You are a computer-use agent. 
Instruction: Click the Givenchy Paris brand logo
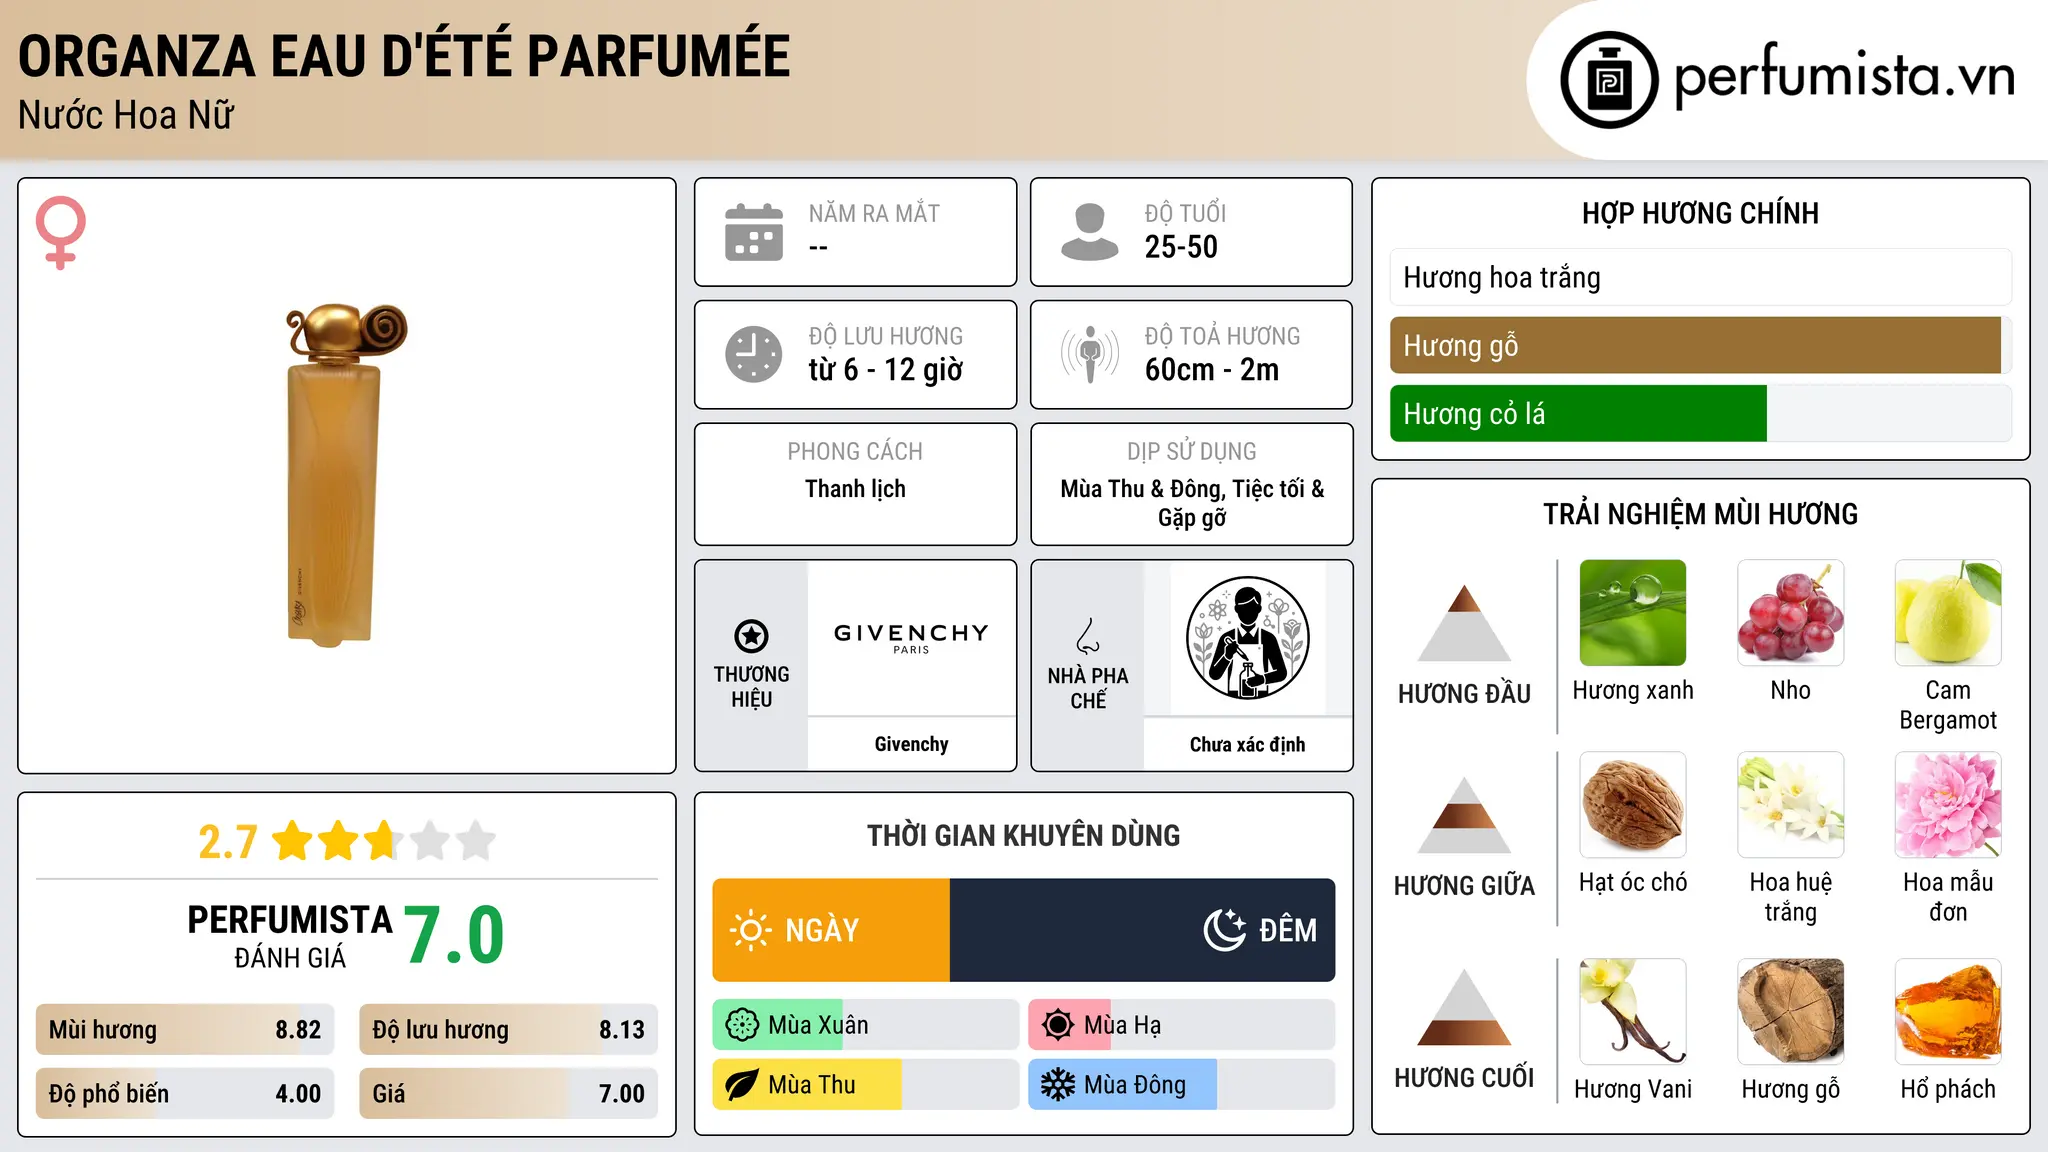[x=911, y=638]
